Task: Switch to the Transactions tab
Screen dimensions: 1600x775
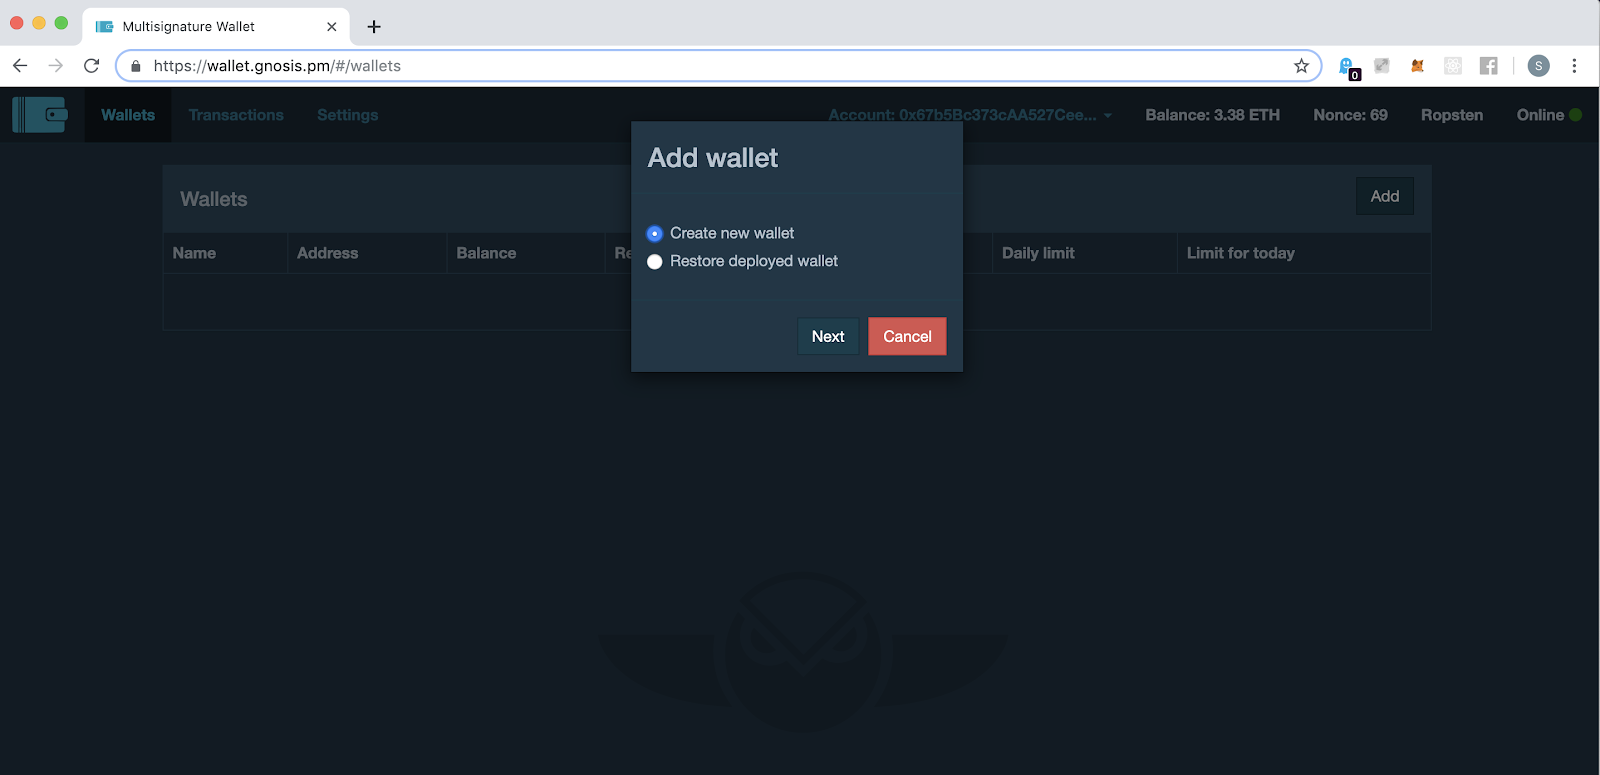Action: coord(236,115)
